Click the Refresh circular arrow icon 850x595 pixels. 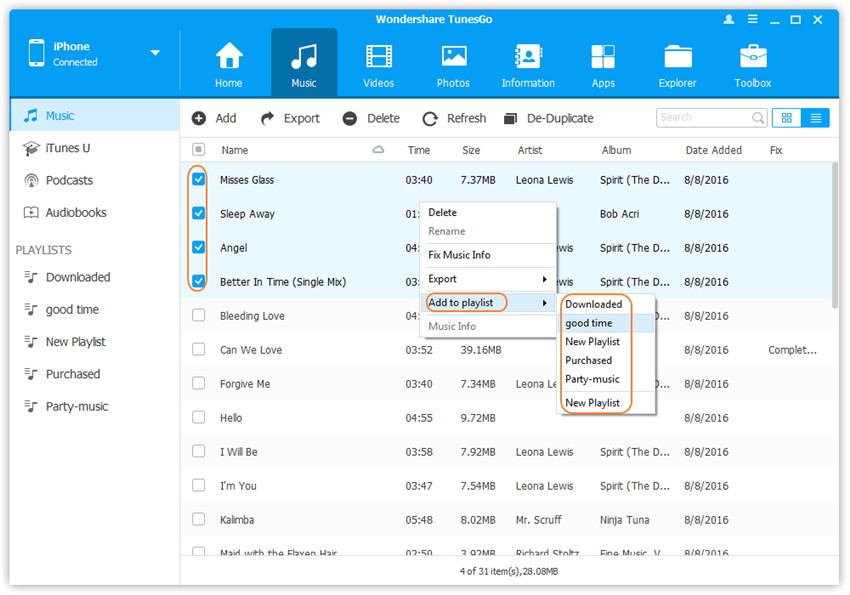(x=430, y=119)
